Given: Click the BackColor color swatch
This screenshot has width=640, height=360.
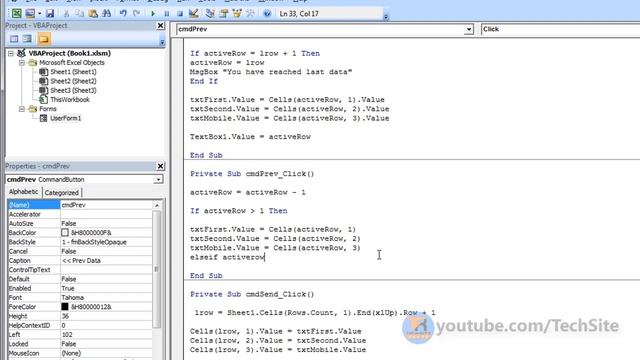Looking at the screenshot, I should coord(64,233).
